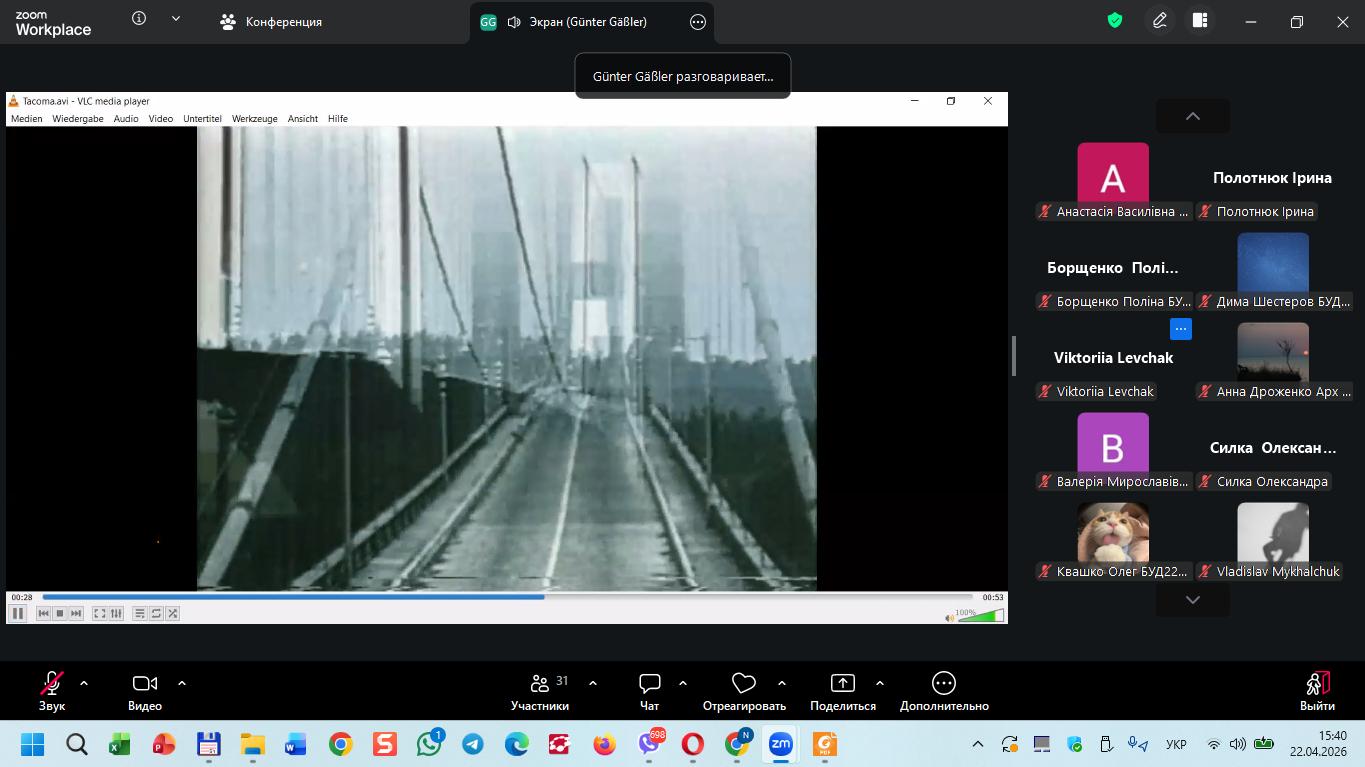The image size is (1365, 767).
Task: Expand video options arrow beside Видео
Action: point(182,683)
